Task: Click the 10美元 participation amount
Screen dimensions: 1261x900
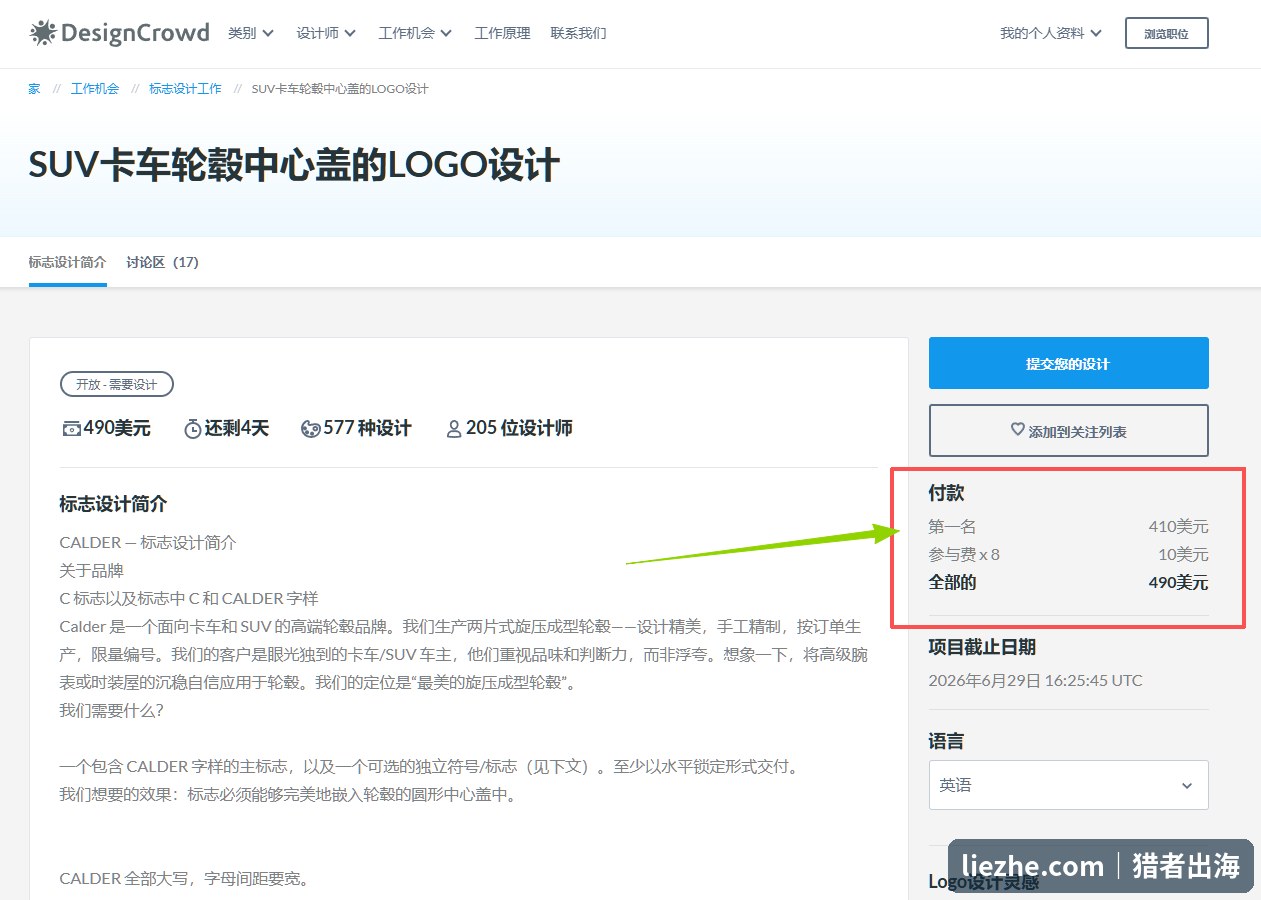Action: point(1183,554)
